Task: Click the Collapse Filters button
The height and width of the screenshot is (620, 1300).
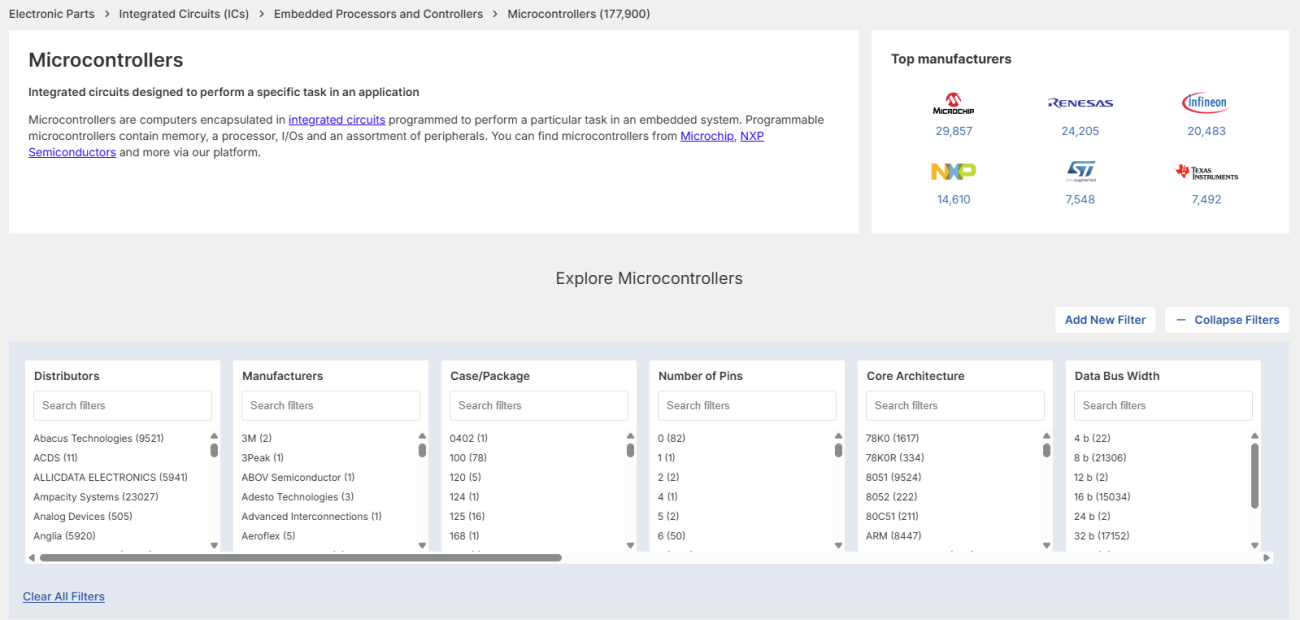Action: pos(1227,320)
